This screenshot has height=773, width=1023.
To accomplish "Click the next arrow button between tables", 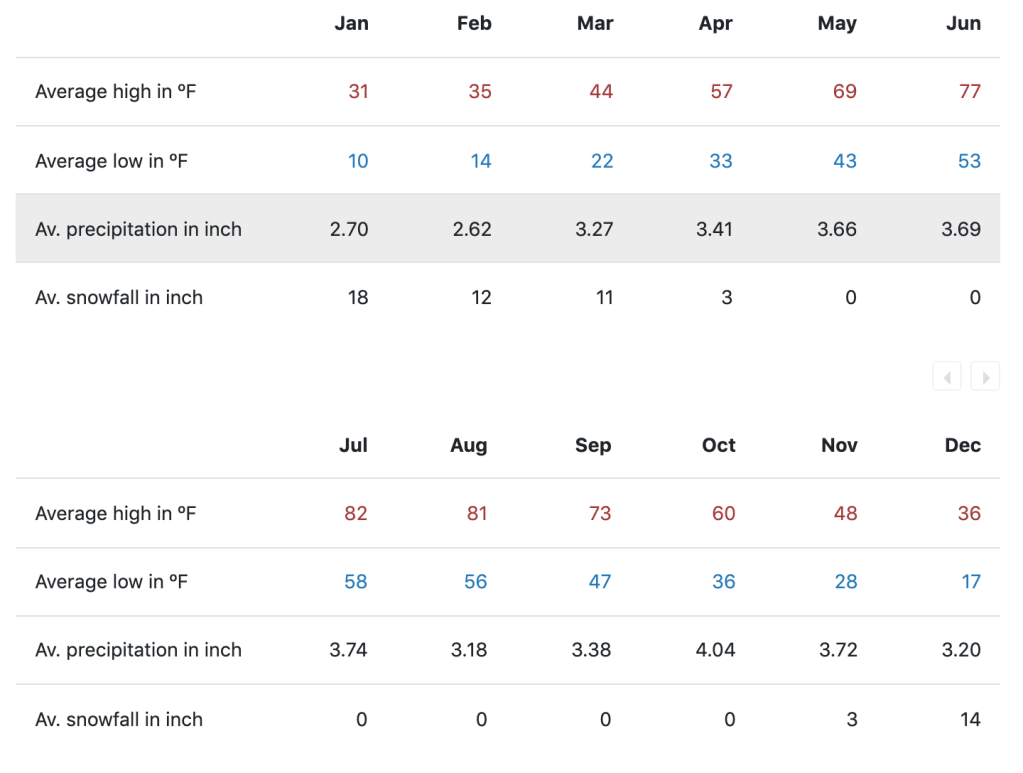I will pyautogui.click(x=985, y=377).
